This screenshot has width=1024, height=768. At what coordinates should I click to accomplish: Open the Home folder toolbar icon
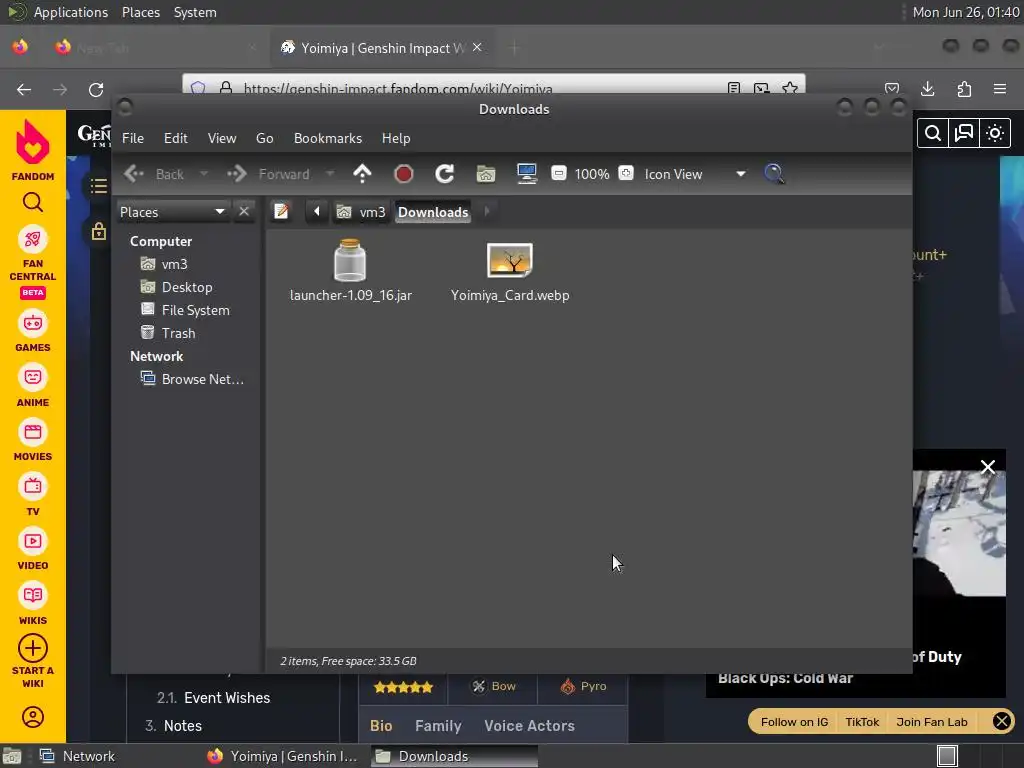[485, 174]
